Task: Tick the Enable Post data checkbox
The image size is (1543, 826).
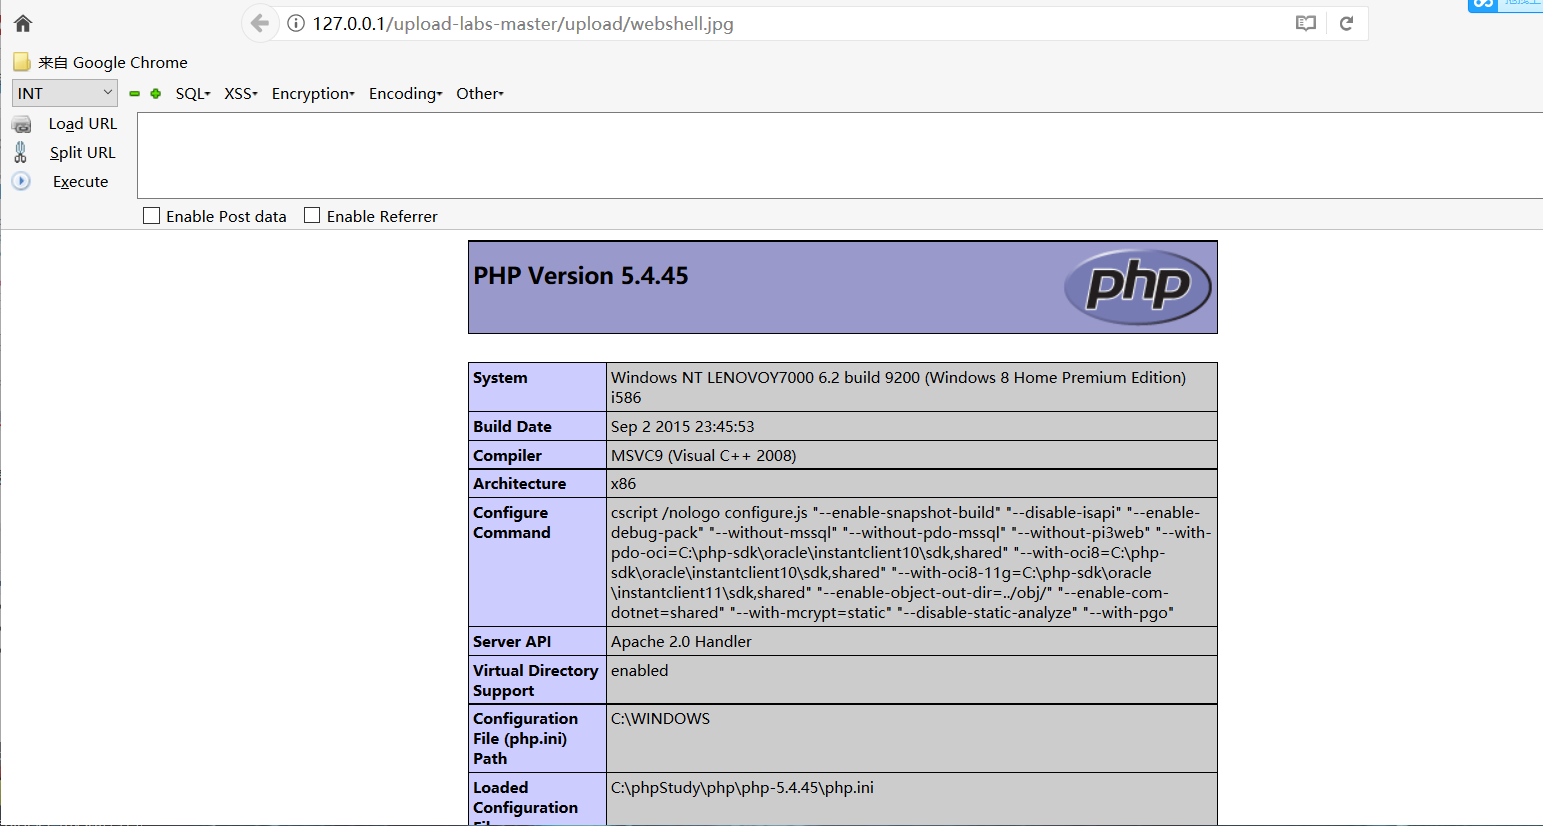Action: 152,216
